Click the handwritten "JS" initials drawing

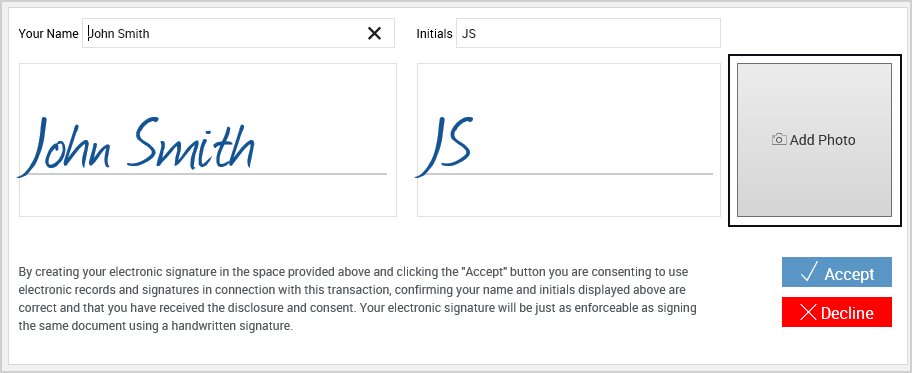point(444,147)
